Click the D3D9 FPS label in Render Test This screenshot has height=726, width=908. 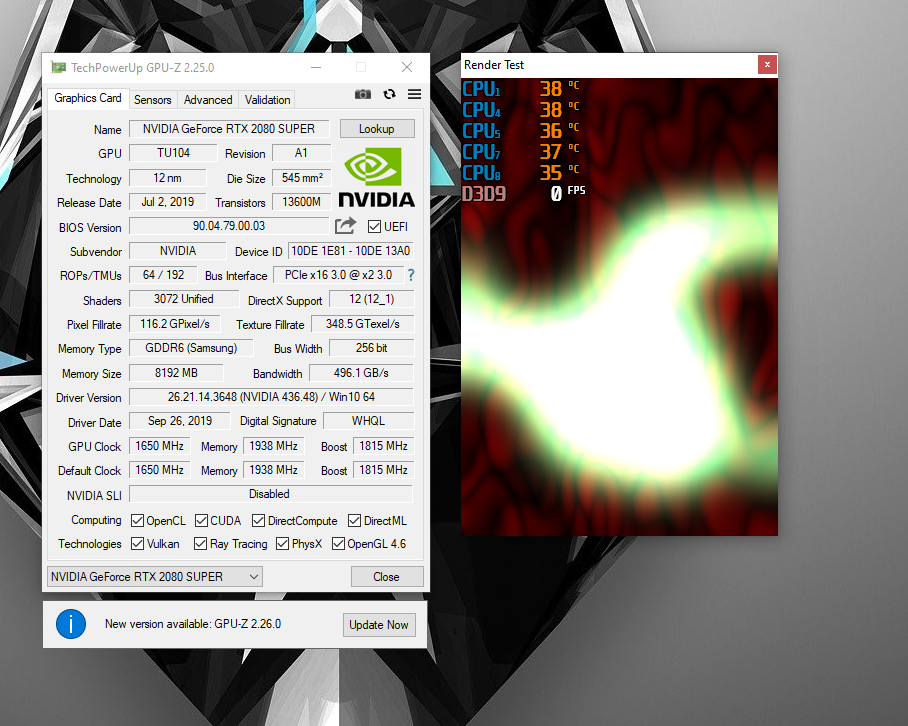point(484,193)
